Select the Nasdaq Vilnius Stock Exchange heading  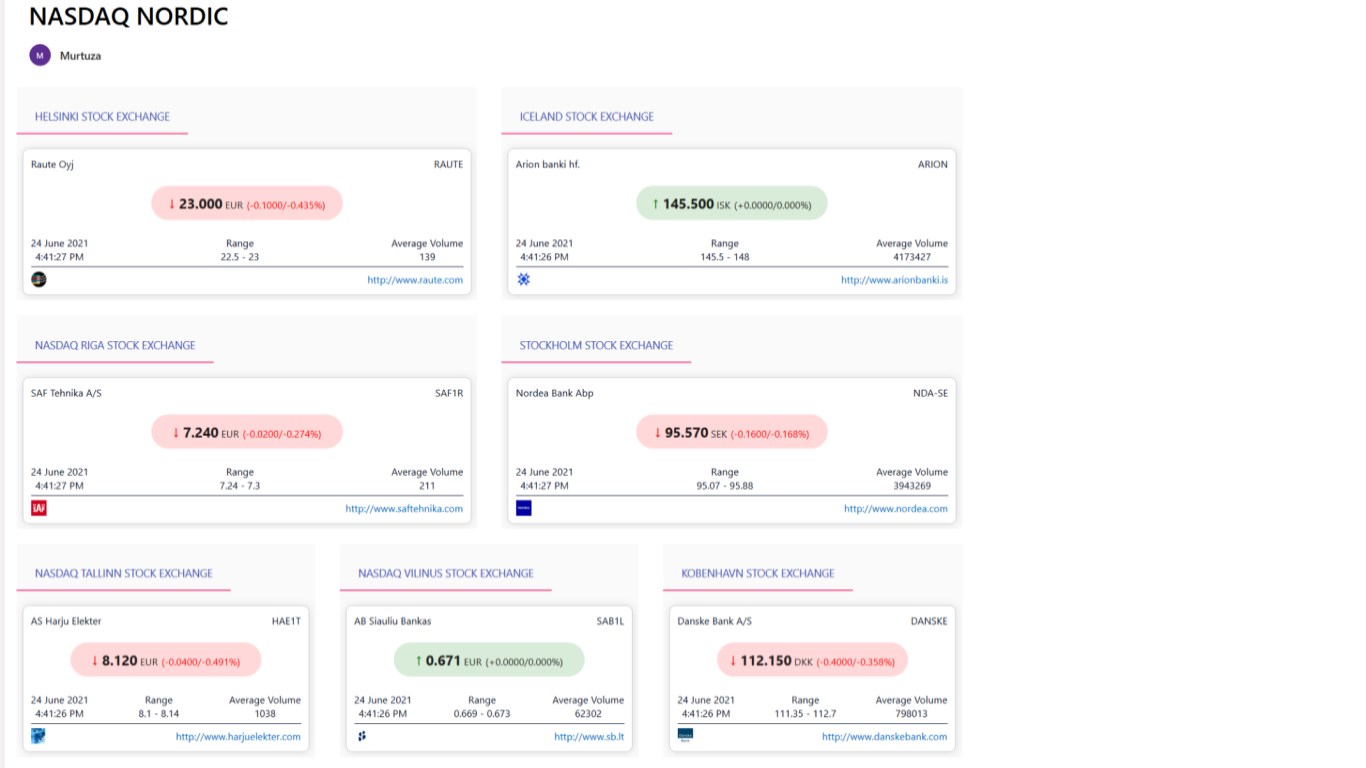(446, 573)
